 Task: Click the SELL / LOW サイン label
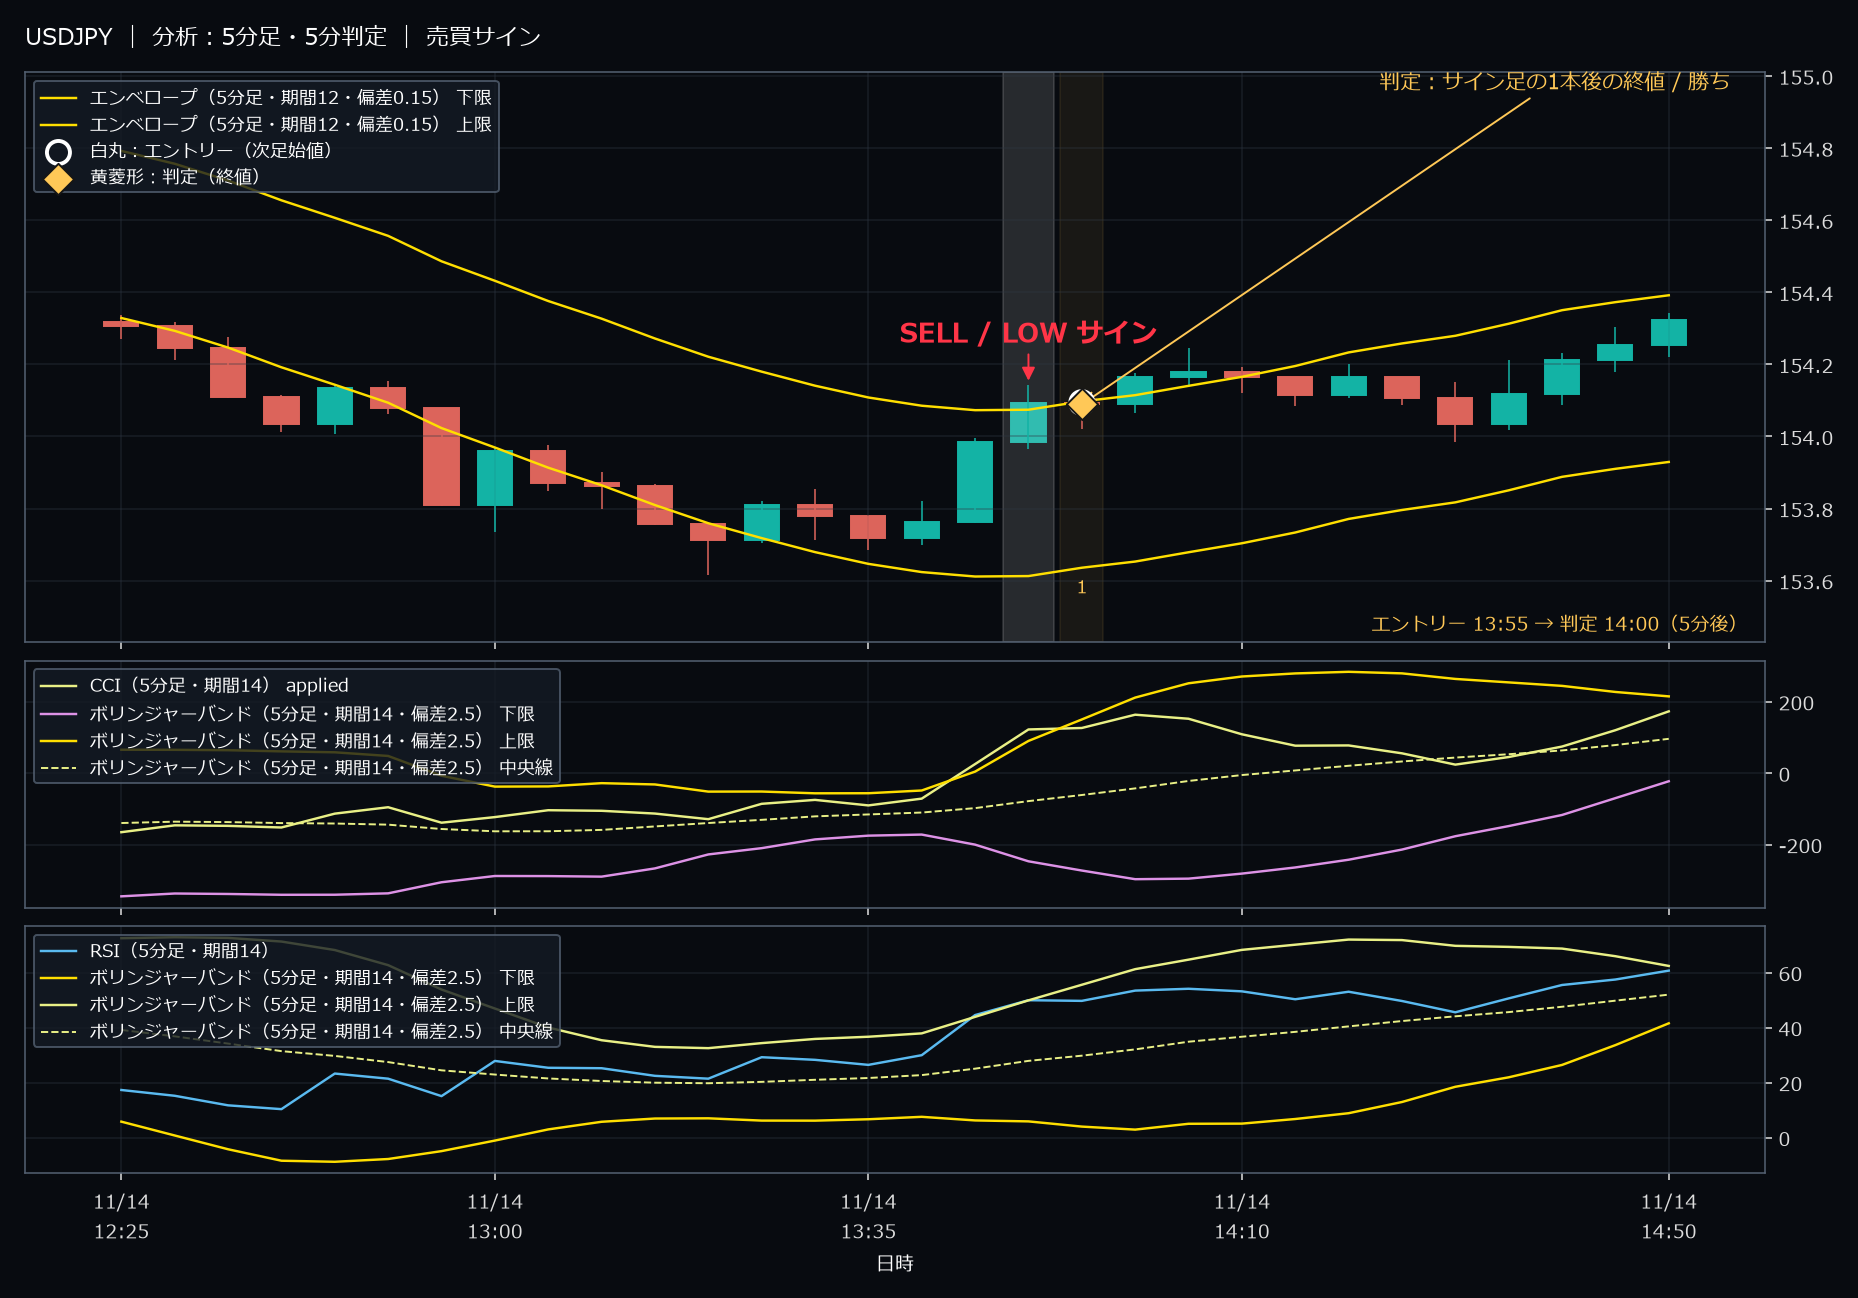(1028, 333)
